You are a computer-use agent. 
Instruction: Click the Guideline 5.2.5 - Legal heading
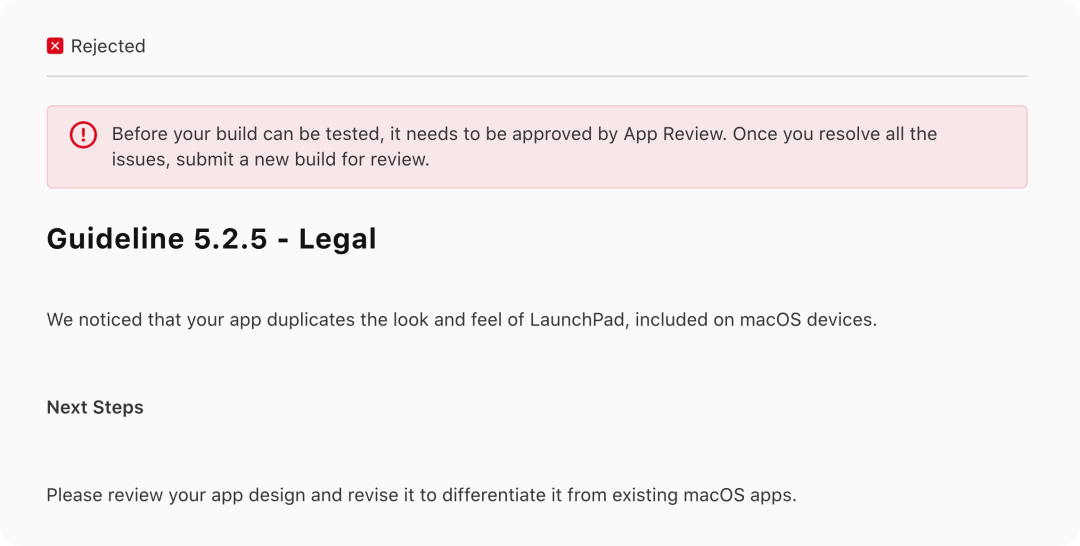pyautogui.click(x=211, y=239)
